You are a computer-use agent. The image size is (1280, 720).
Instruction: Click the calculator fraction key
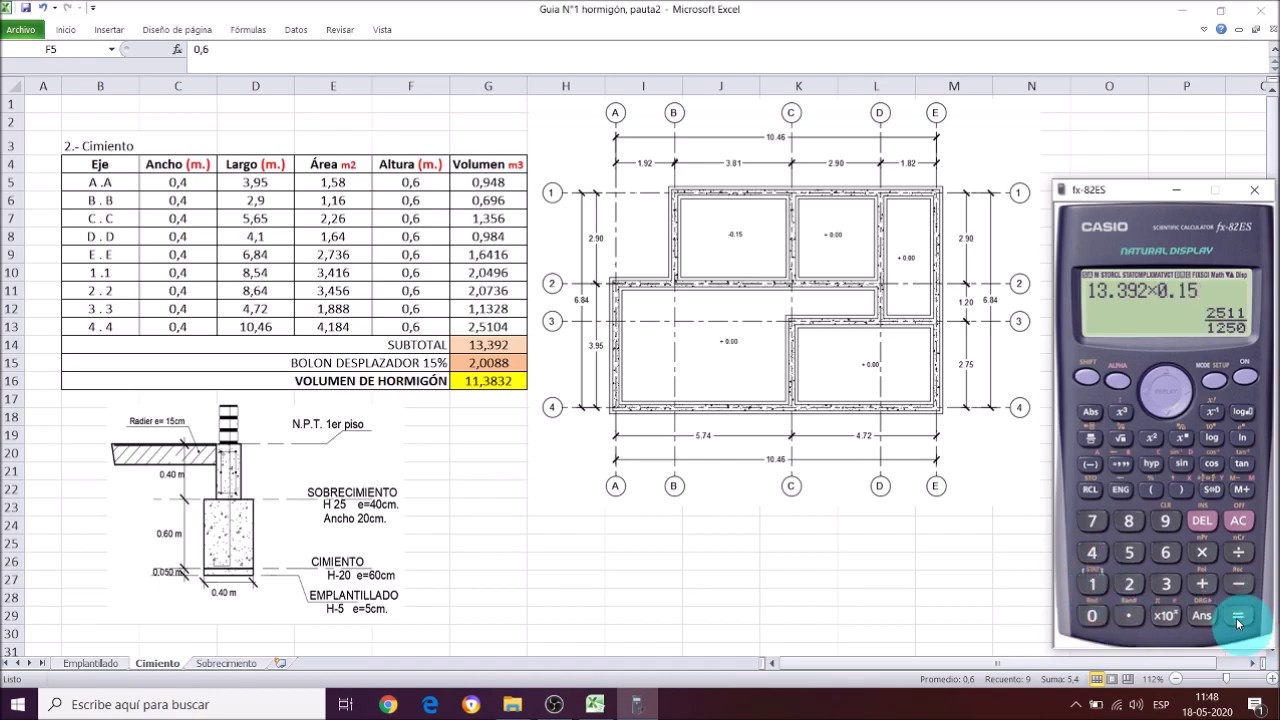(x=1091, y=438)
